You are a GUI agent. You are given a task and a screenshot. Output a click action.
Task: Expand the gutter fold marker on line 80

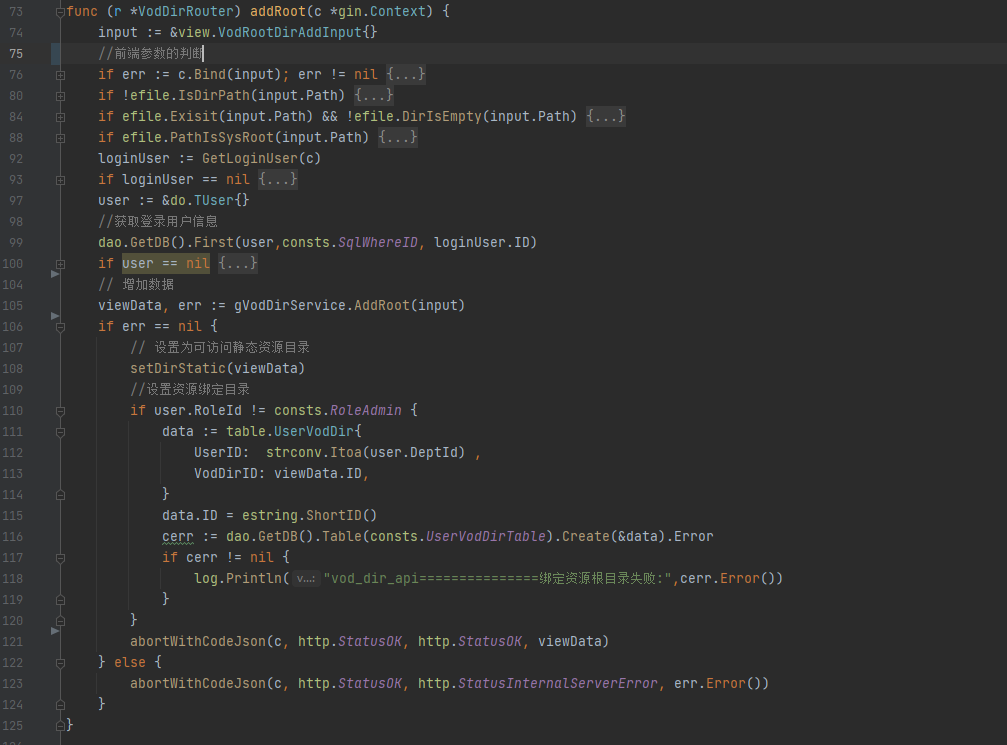(x=60, y=96)
